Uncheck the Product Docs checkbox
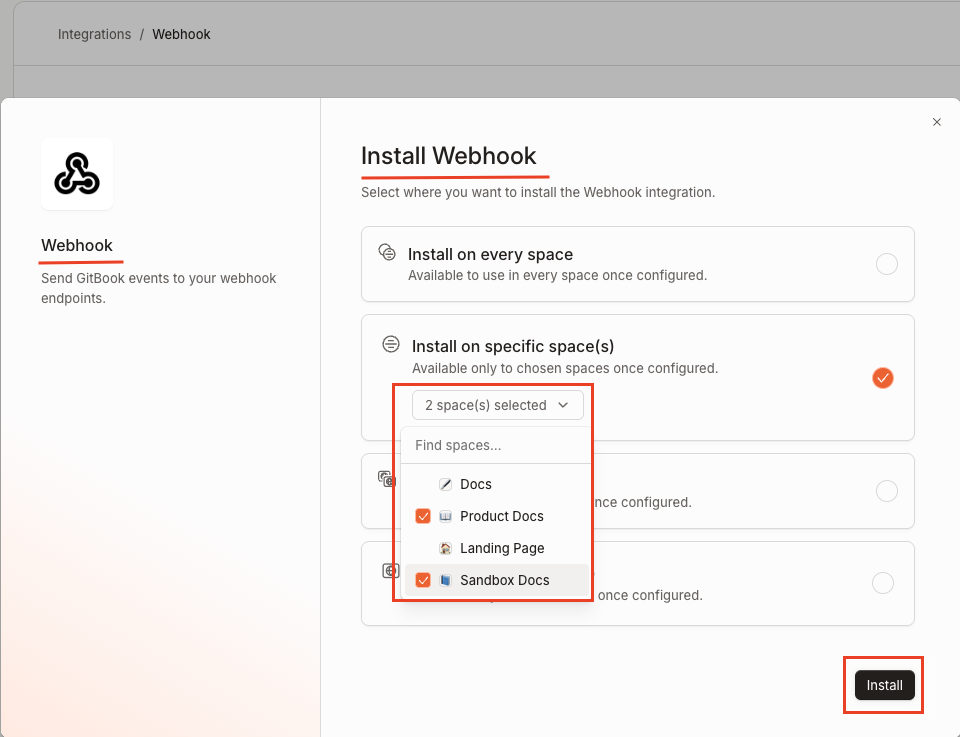Image resolution: width=960 pixels, height=737 pixels. coord(422,516)
